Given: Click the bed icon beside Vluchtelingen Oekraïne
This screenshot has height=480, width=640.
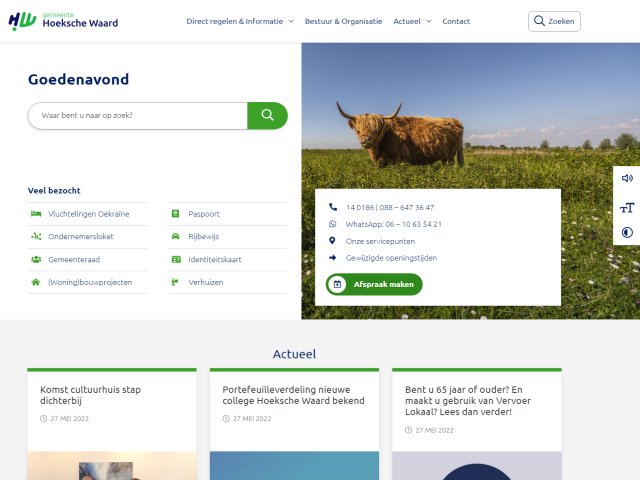Looking at the screenshot, I should 36,214.
